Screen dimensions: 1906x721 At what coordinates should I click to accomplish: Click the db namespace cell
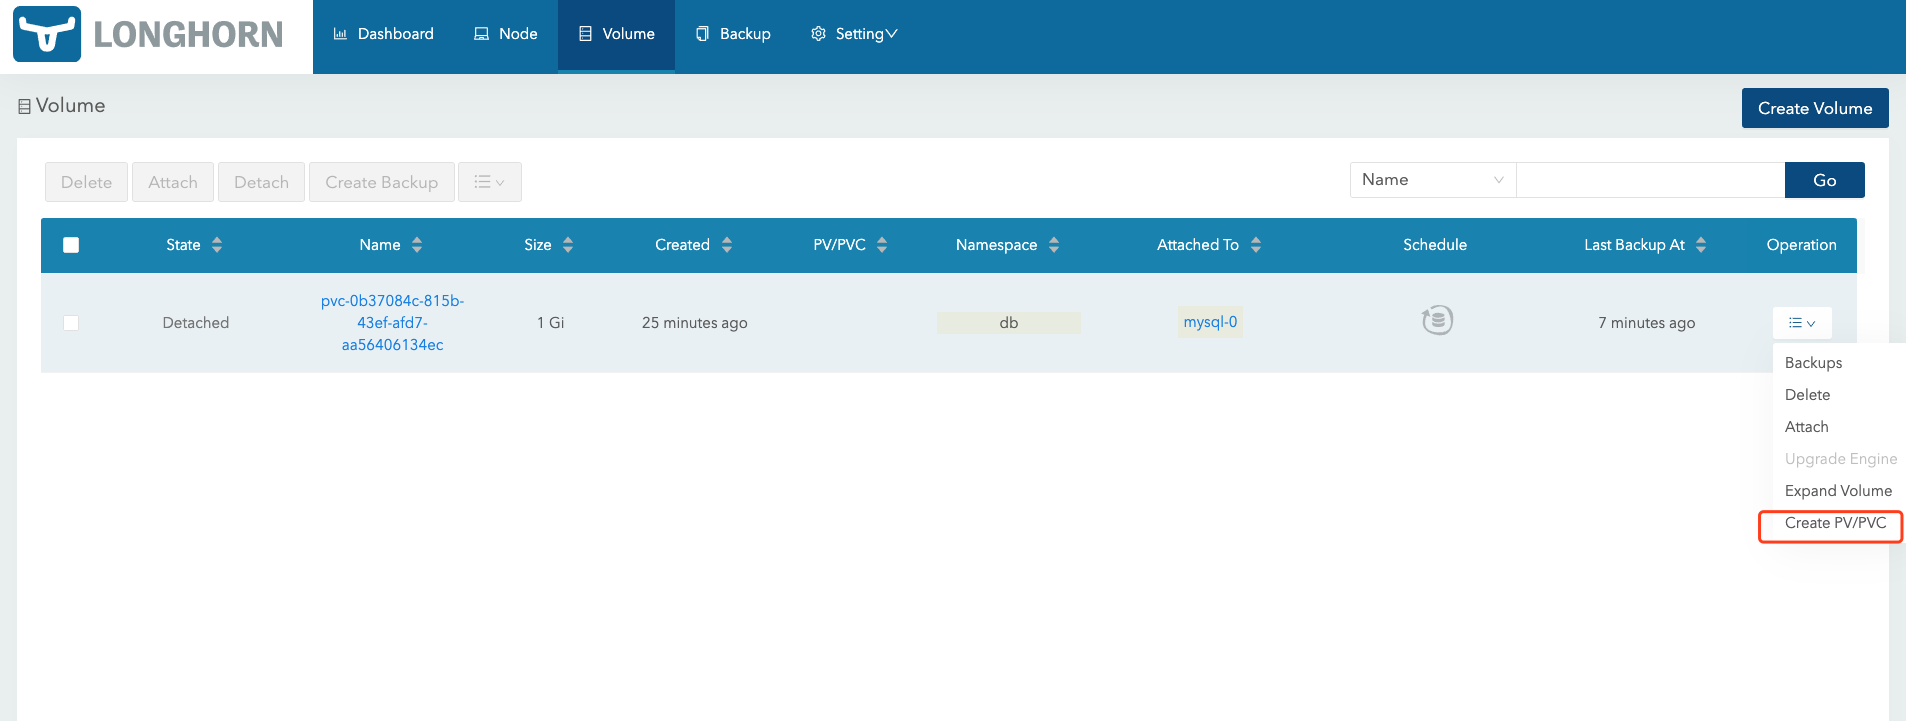[1008, 323]
